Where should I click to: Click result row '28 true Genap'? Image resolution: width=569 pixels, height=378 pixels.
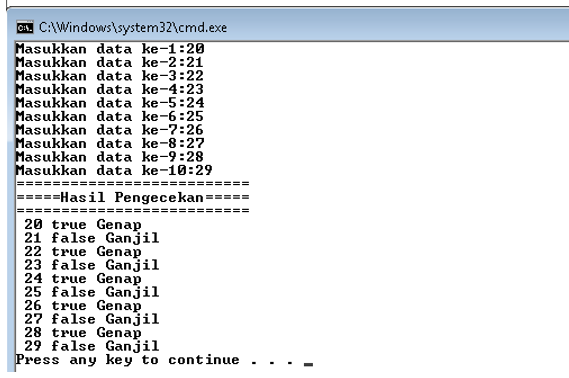(x=83, y=333)
